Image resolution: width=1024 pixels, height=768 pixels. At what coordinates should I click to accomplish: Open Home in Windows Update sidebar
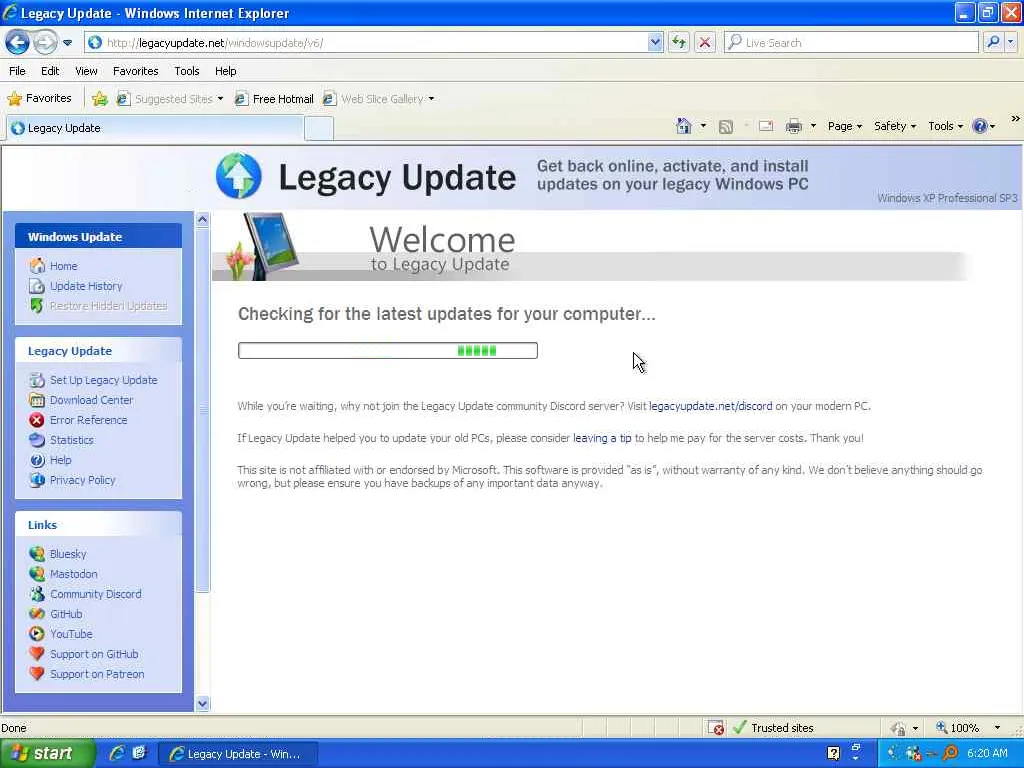(63, 266)
